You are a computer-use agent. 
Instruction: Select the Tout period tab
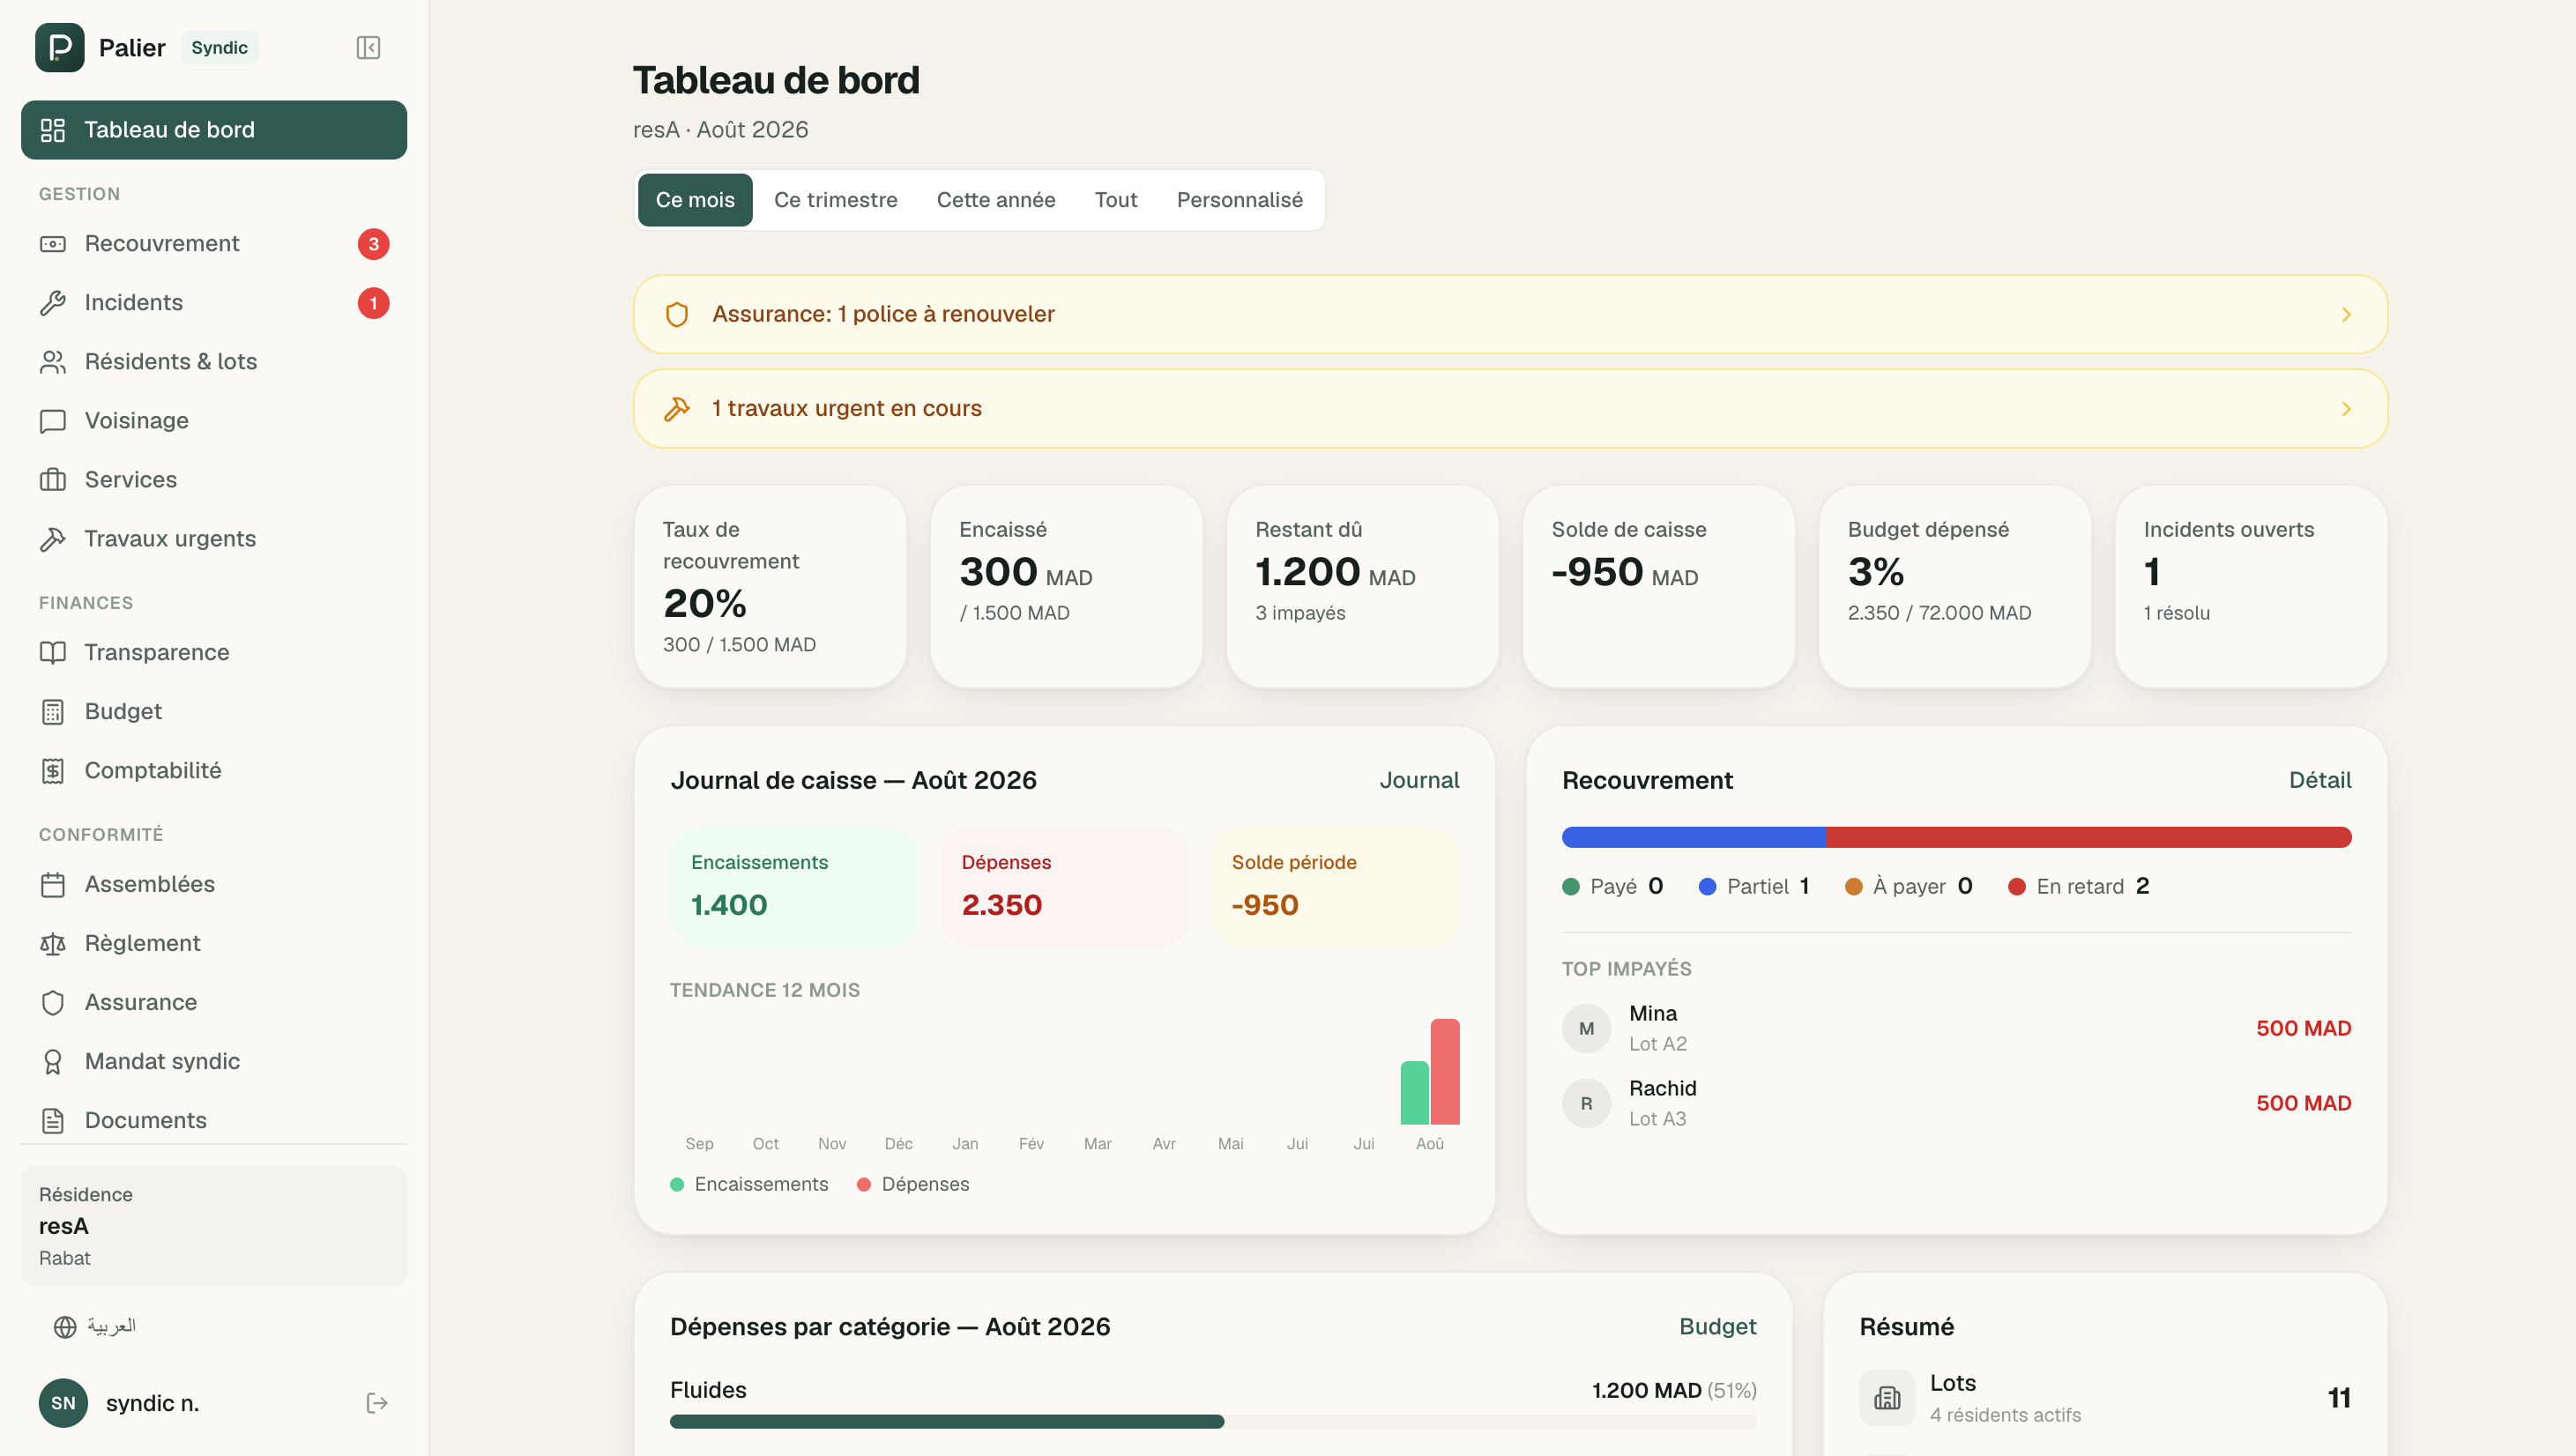click(1116, 200)
